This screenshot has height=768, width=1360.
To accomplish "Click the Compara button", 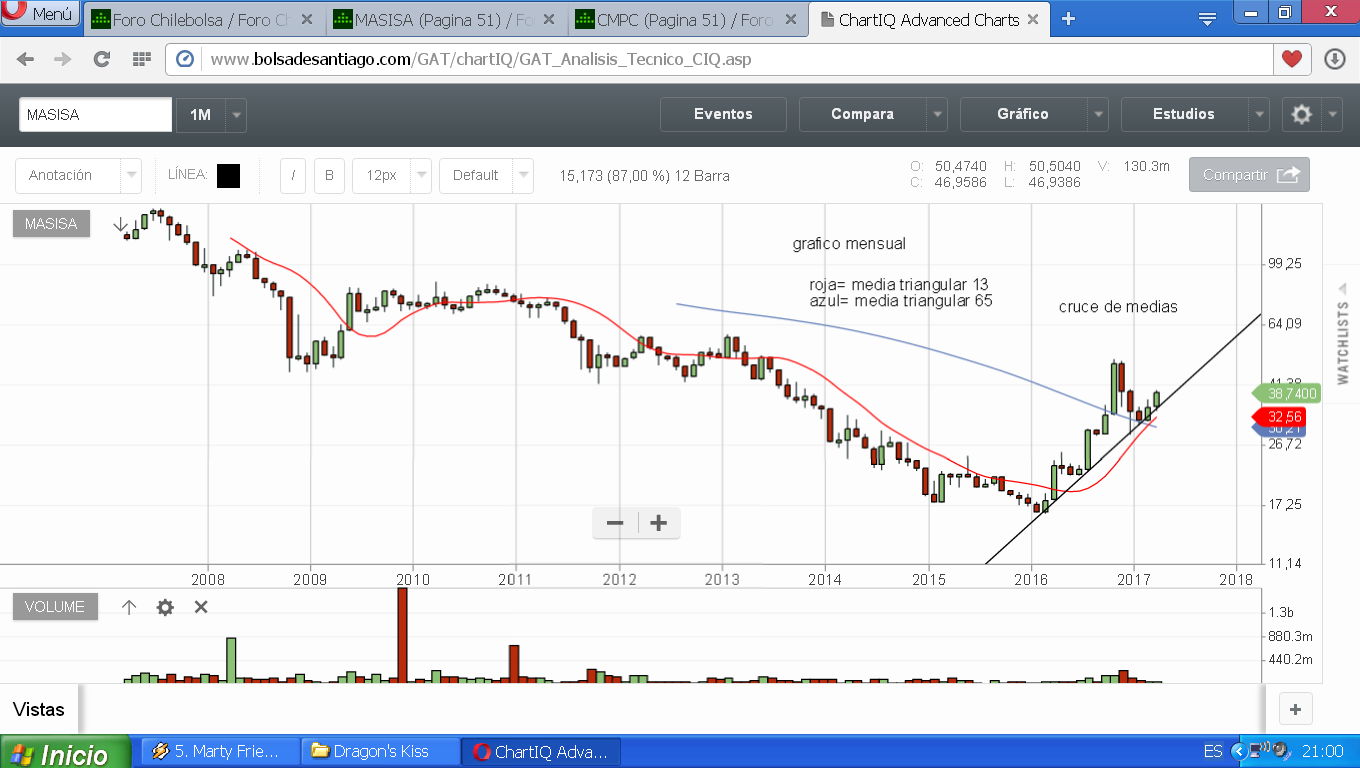I will pos(862,114).
